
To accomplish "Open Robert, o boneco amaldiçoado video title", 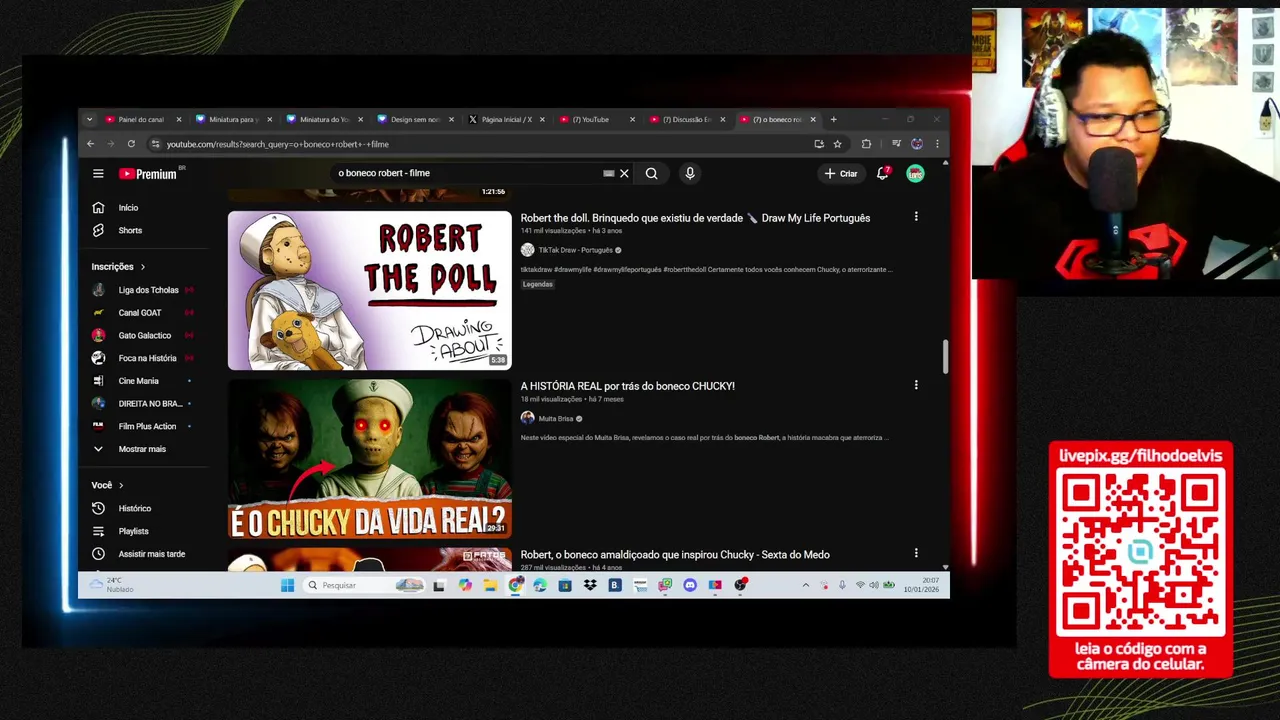I will tap(675, 555).
